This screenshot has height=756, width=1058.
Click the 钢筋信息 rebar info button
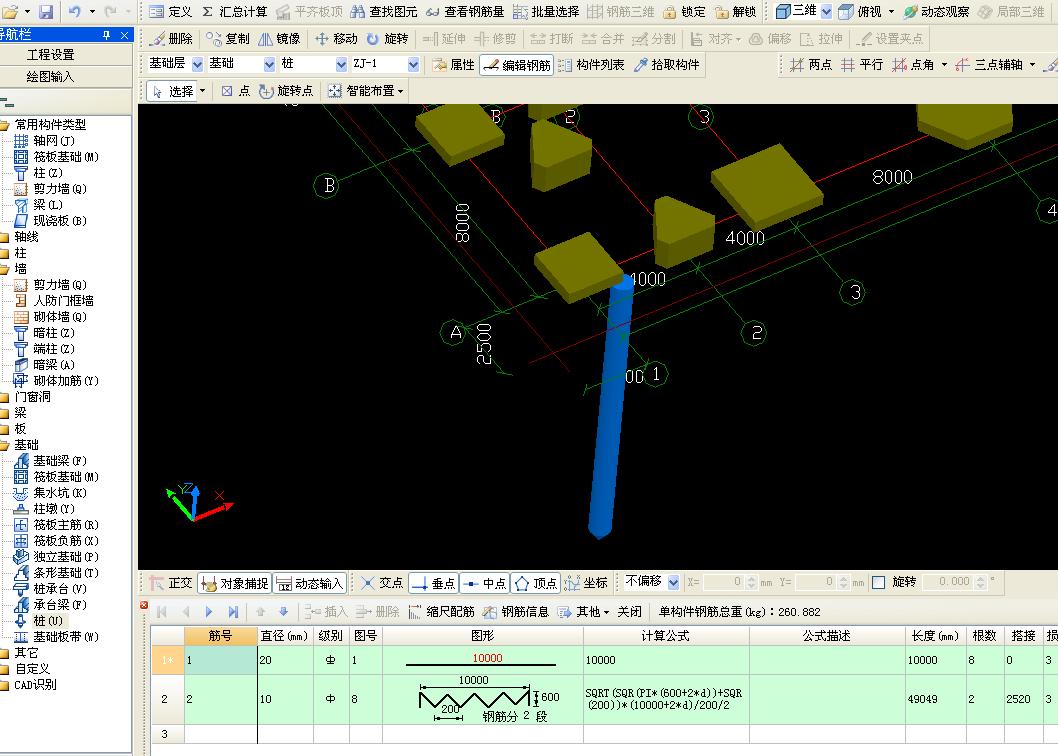(x=516, y=612)
